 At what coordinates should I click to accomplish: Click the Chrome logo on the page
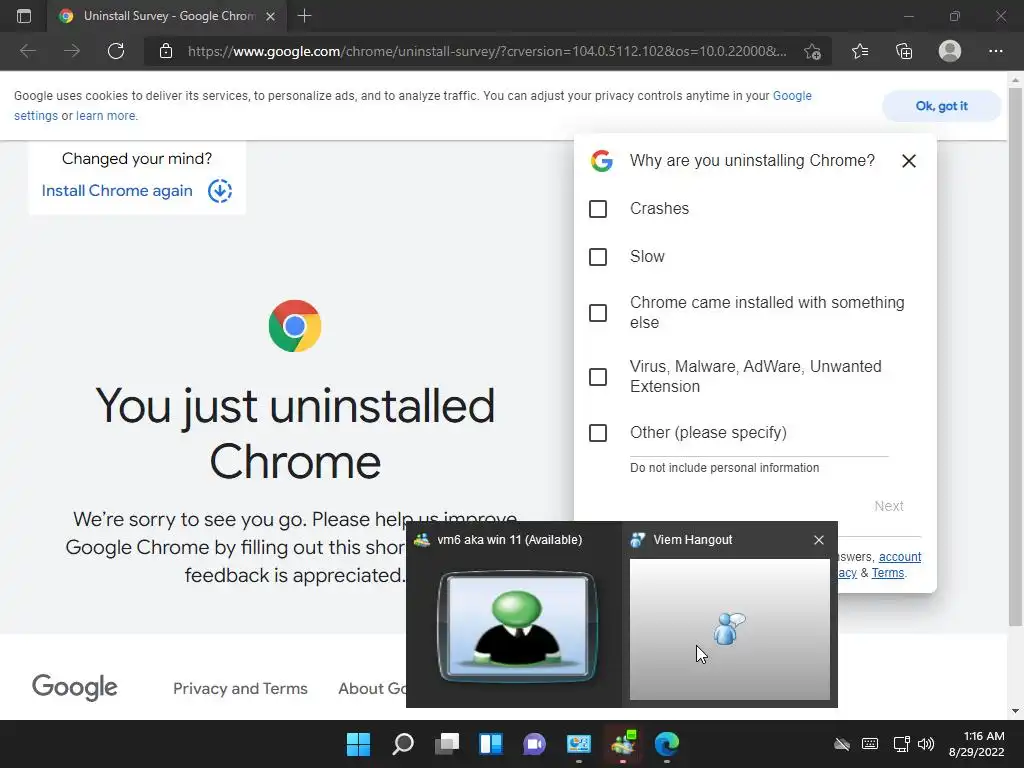coord(295,326)
